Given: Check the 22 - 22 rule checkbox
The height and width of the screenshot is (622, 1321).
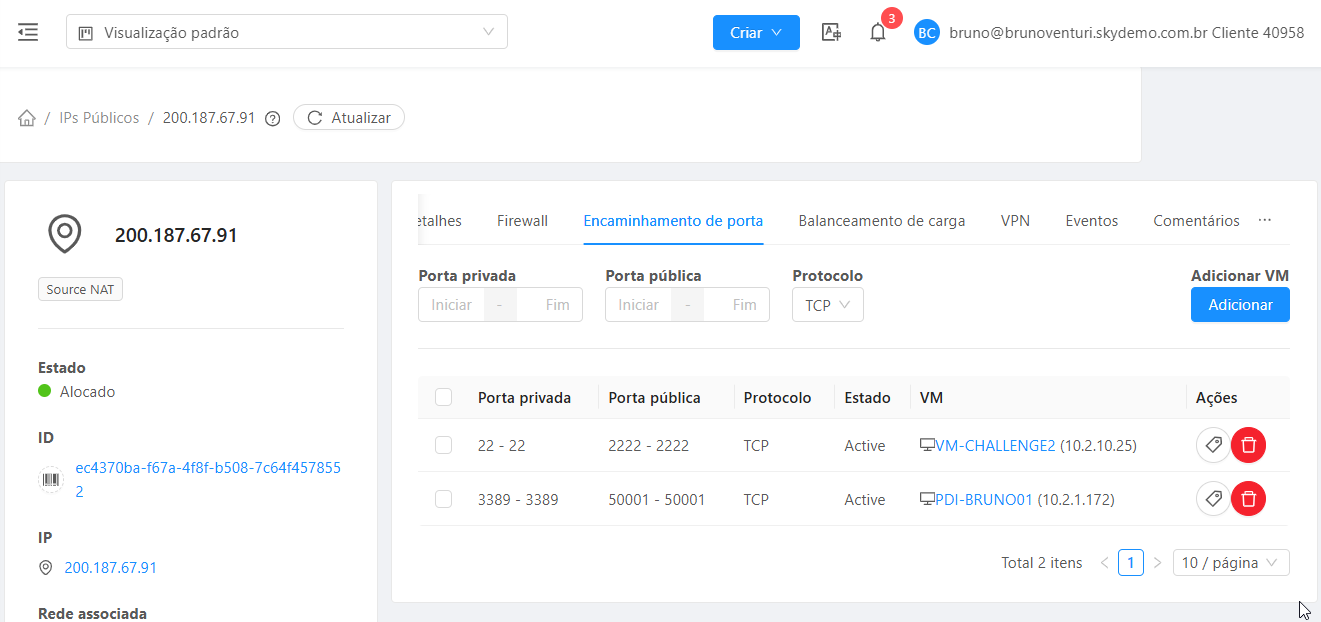Looking at the screenshot, I should [x=444, y=445].
